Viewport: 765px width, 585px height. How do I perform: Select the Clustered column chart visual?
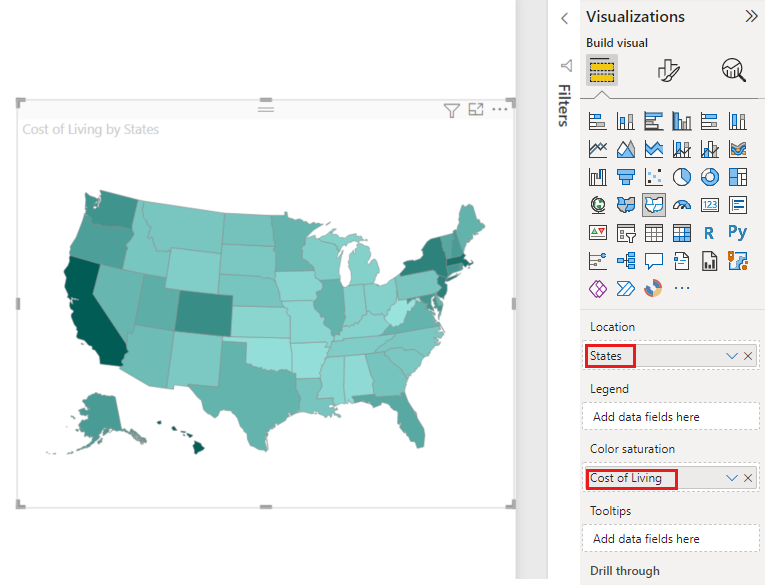682,121
